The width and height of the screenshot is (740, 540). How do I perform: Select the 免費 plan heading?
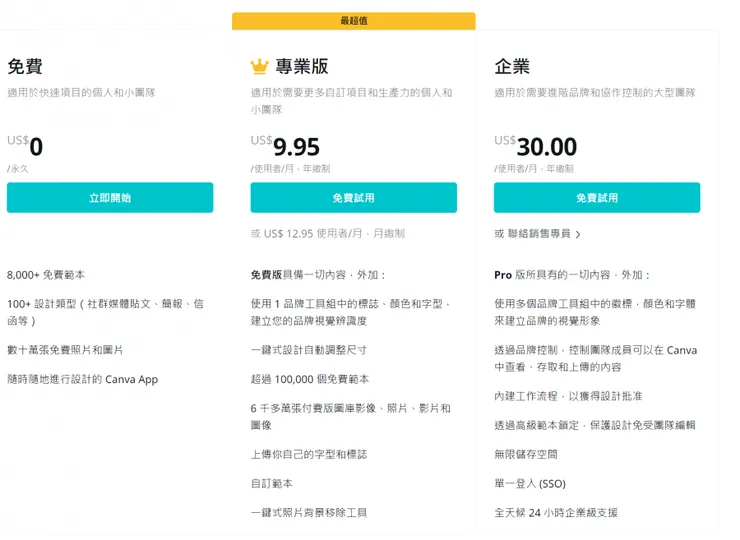pos(25,66)
